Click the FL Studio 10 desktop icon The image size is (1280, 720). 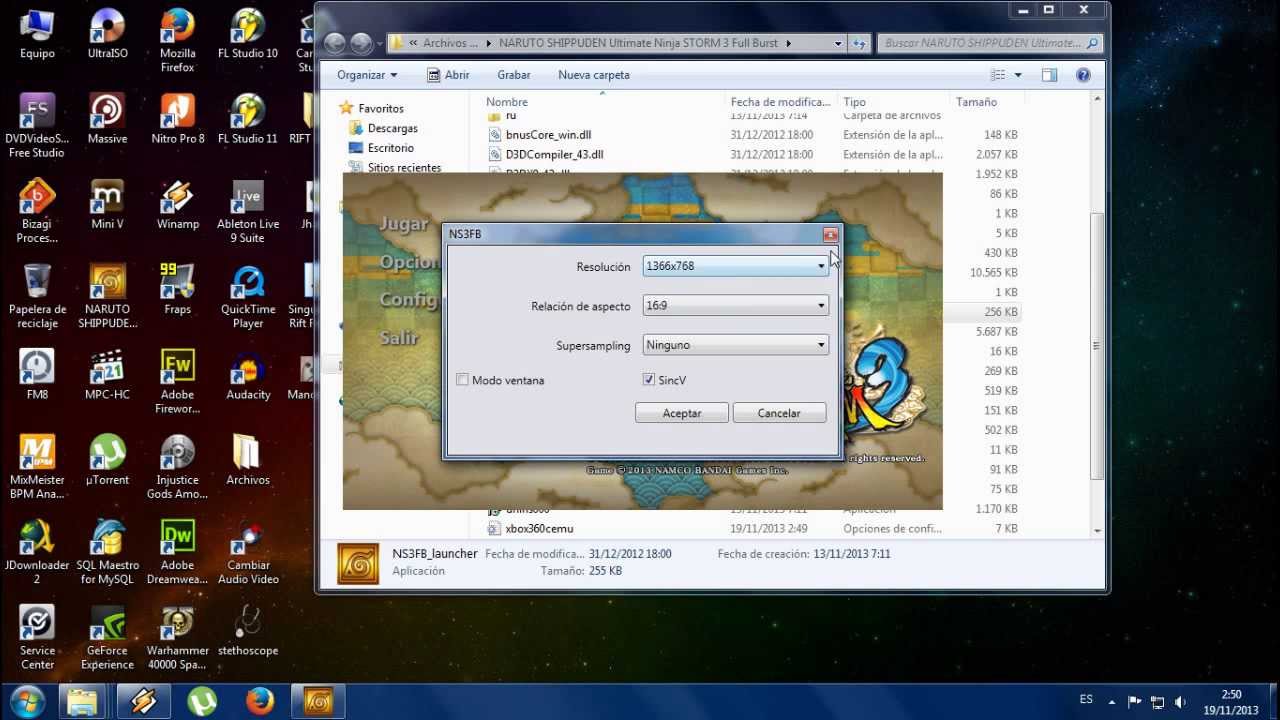[248, 33]
